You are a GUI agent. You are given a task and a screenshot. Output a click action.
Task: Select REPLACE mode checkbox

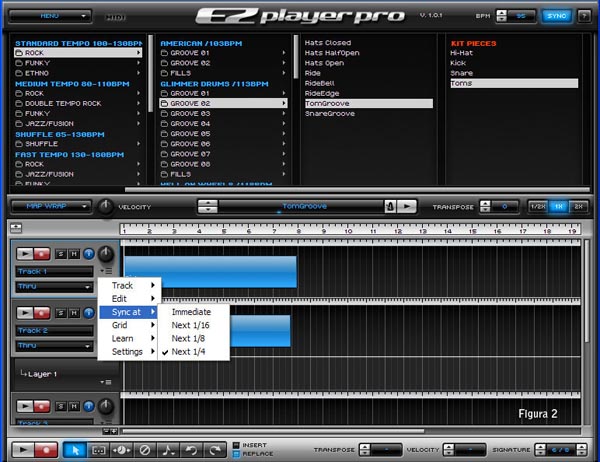click(236, 454)
